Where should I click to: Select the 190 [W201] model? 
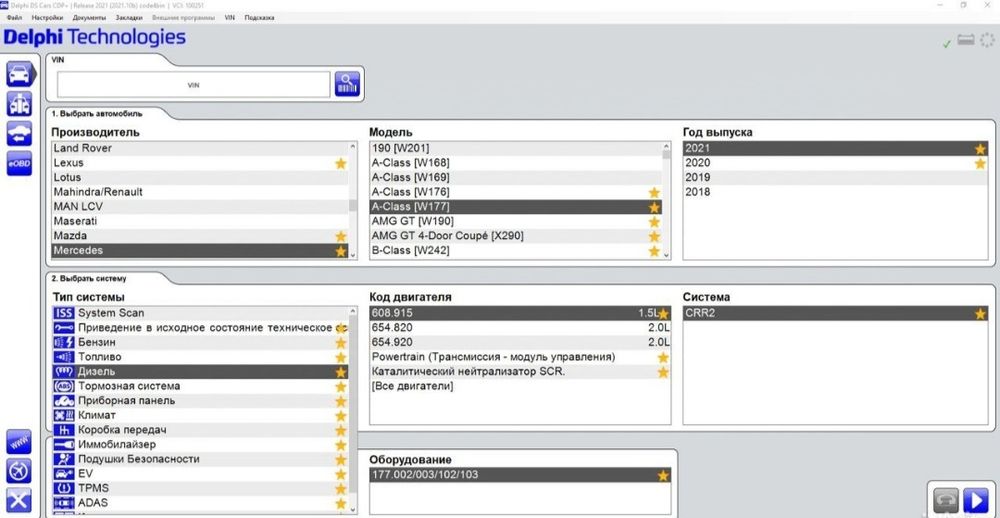click(x=516, y=148)
